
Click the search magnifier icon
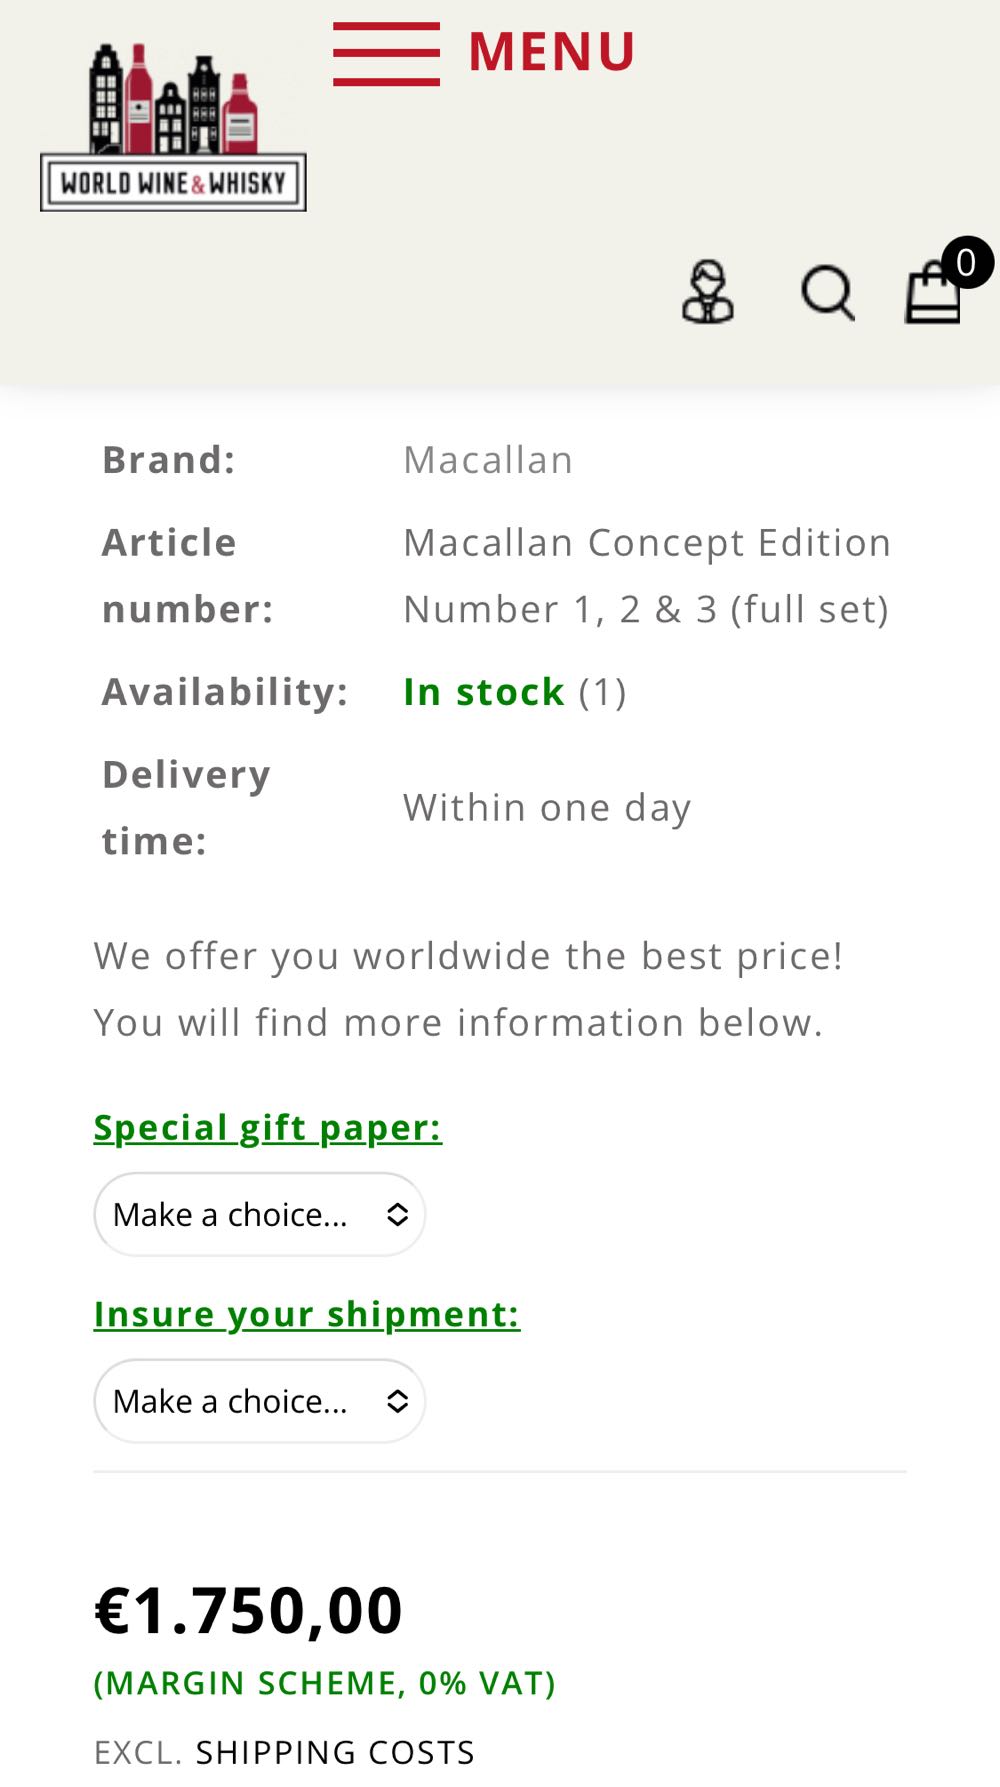[828, 292]
